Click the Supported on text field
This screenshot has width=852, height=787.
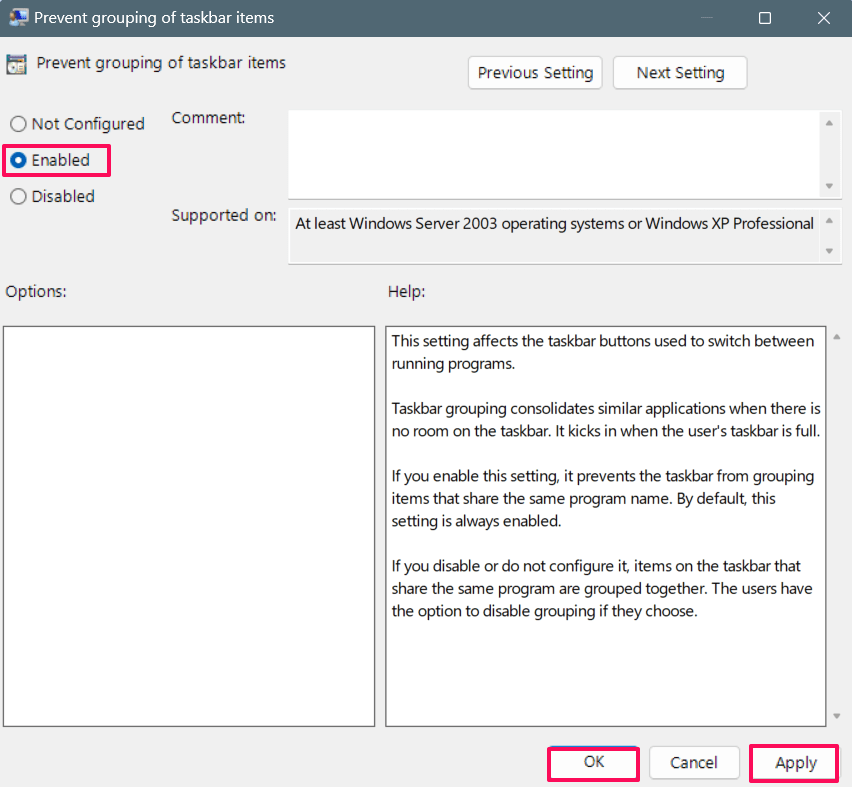click(x=554, y=236)
